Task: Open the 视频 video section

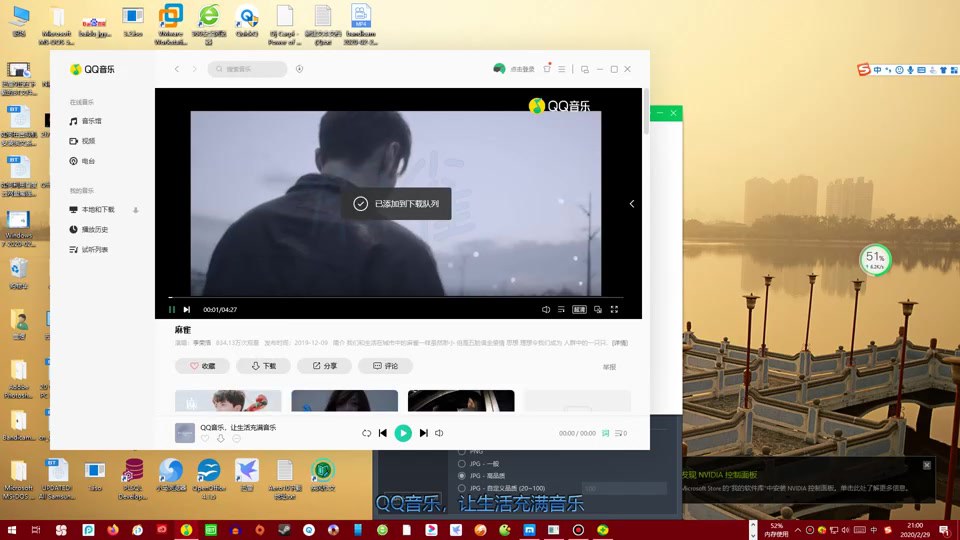Action: 83,141
